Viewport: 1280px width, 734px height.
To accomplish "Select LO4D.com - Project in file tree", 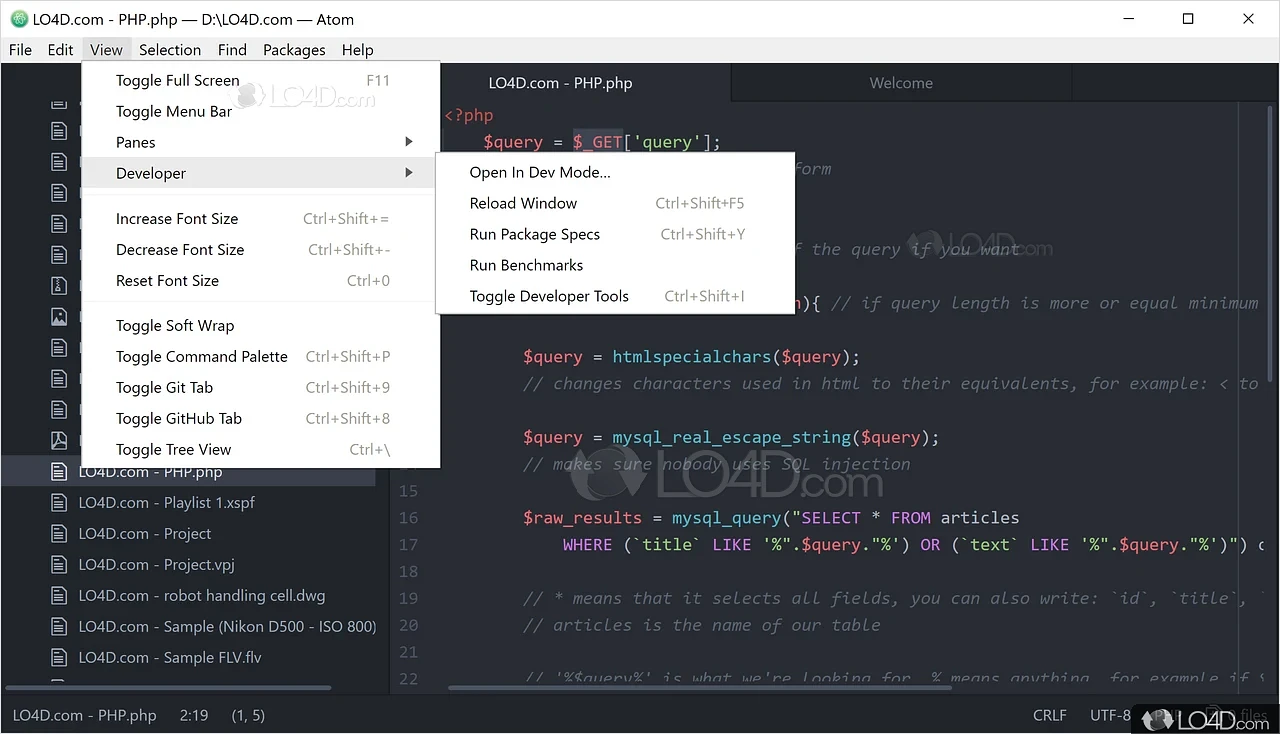I will coord(145,534).
